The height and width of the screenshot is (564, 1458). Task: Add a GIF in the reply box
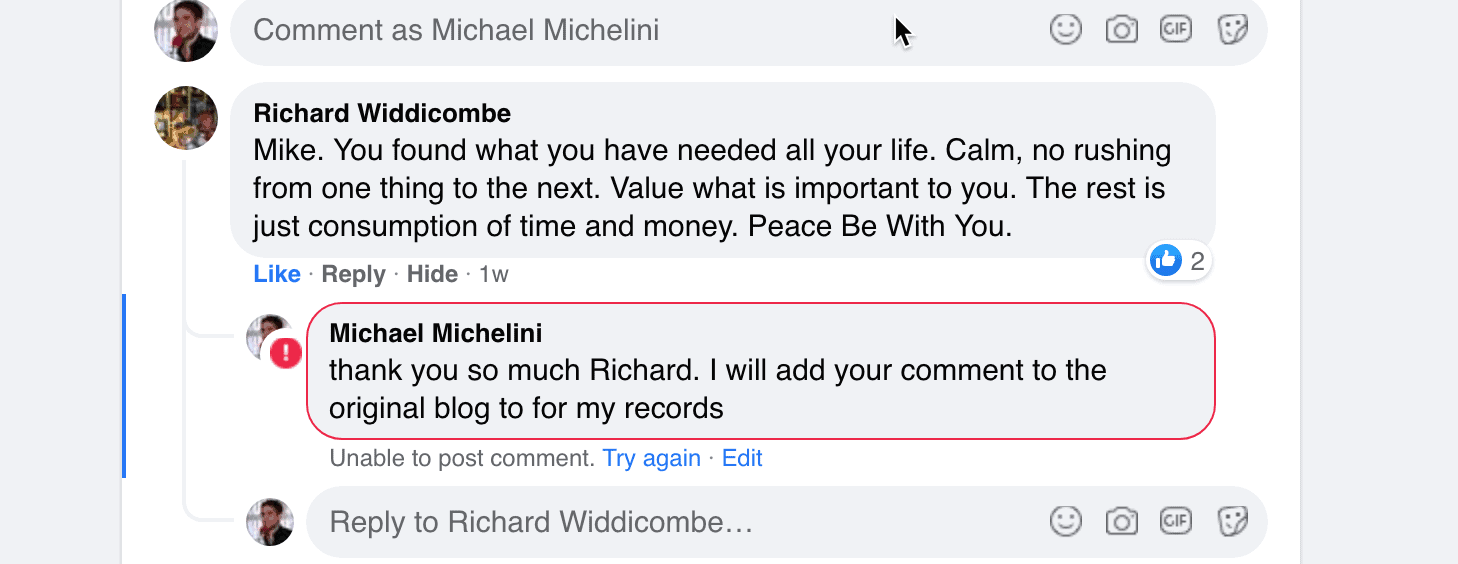[1176, 521]
